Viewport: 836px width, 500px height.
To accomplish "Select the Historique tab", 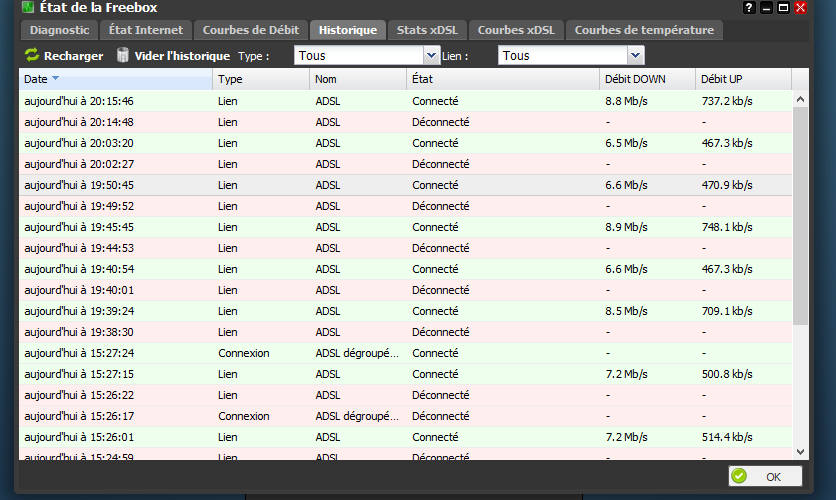I will (348, 30).
